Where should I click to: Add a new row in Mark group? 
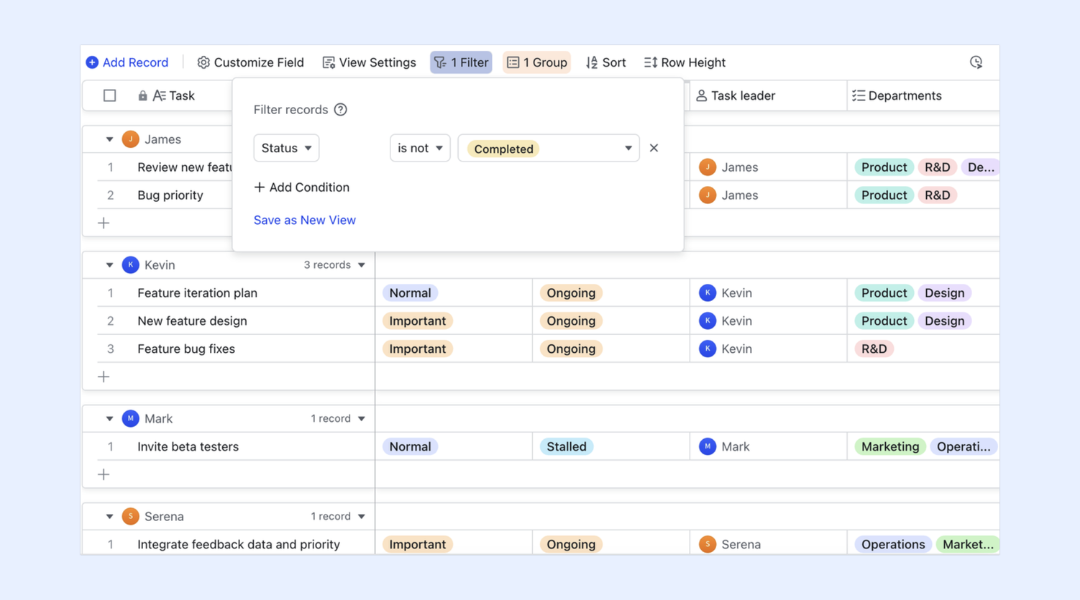coord(103,475)
